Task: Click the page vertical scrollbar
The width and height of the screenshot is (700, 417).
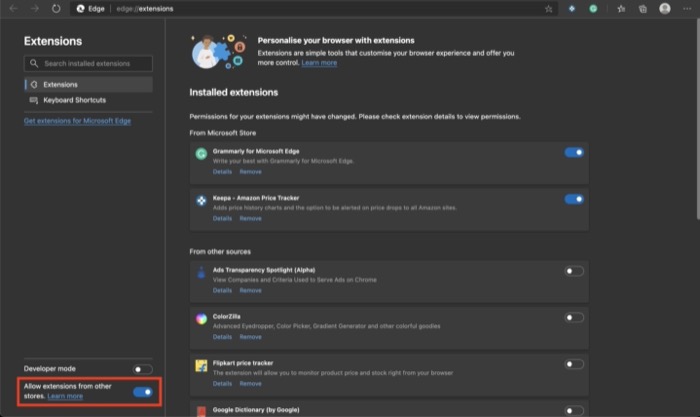Action: pos(697,120)
